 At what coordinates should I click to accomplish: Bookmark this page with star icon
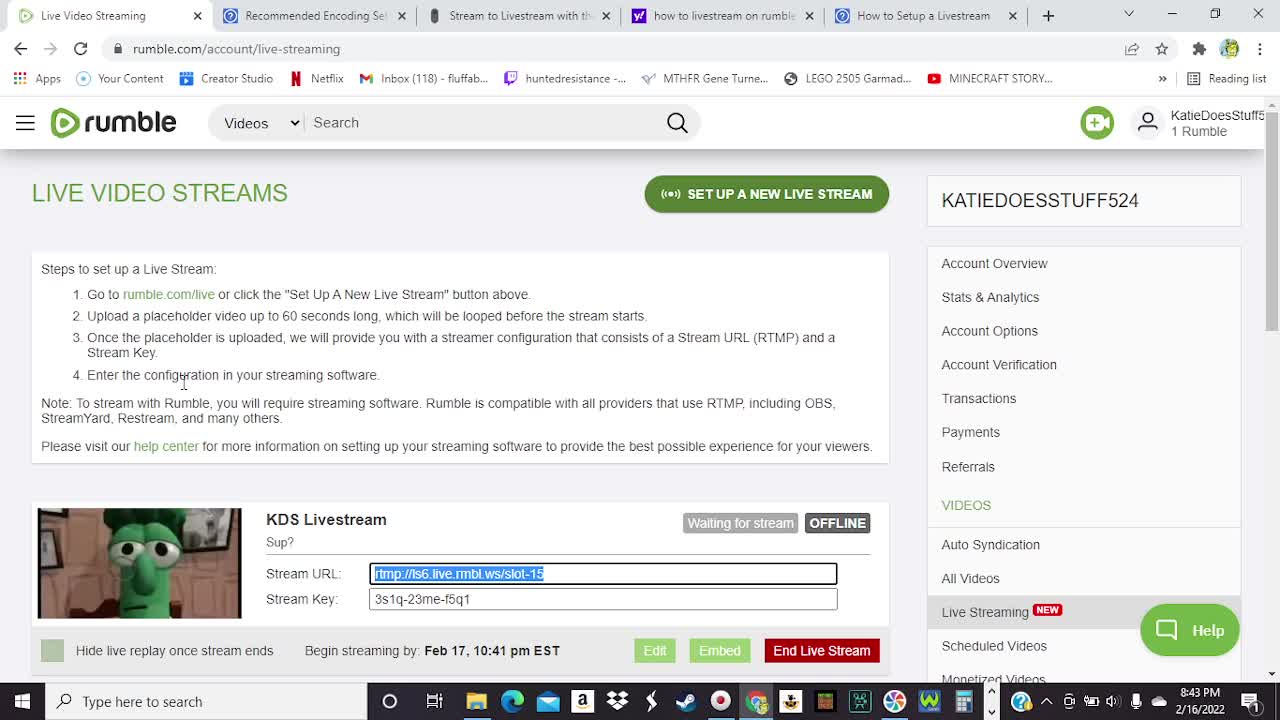[1162, 49]
